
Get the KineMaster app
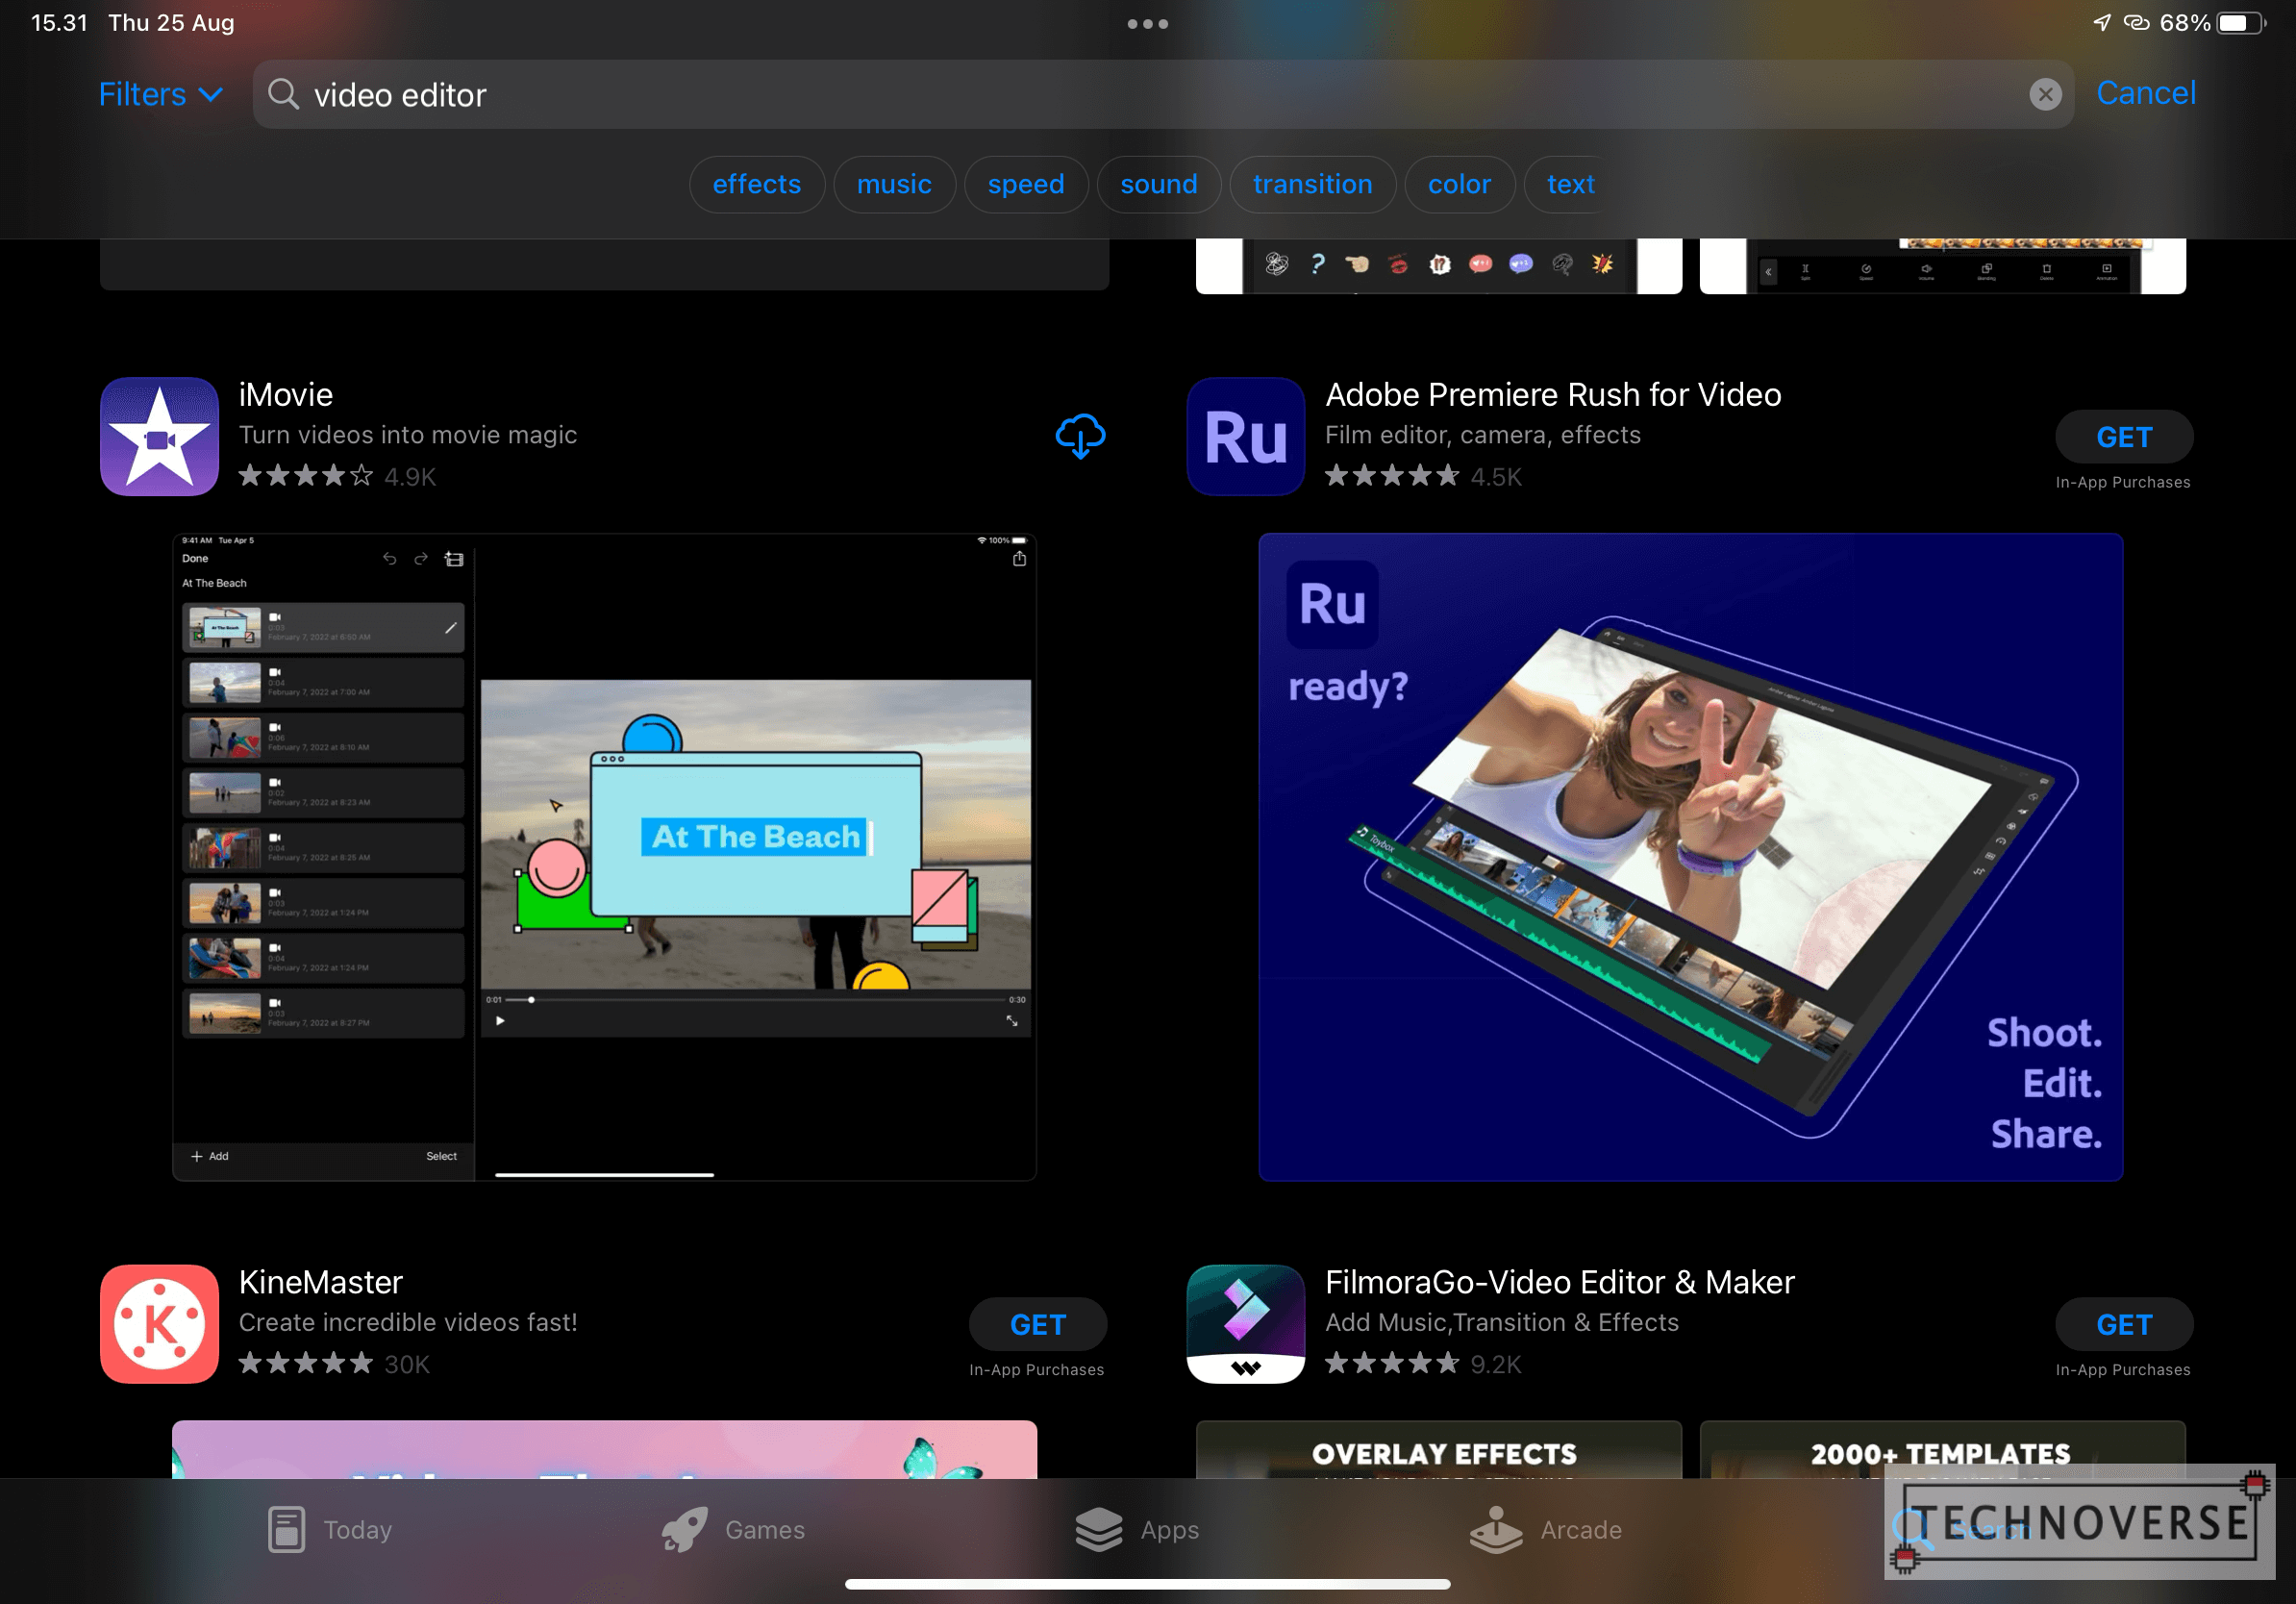pos(1037,1324)
